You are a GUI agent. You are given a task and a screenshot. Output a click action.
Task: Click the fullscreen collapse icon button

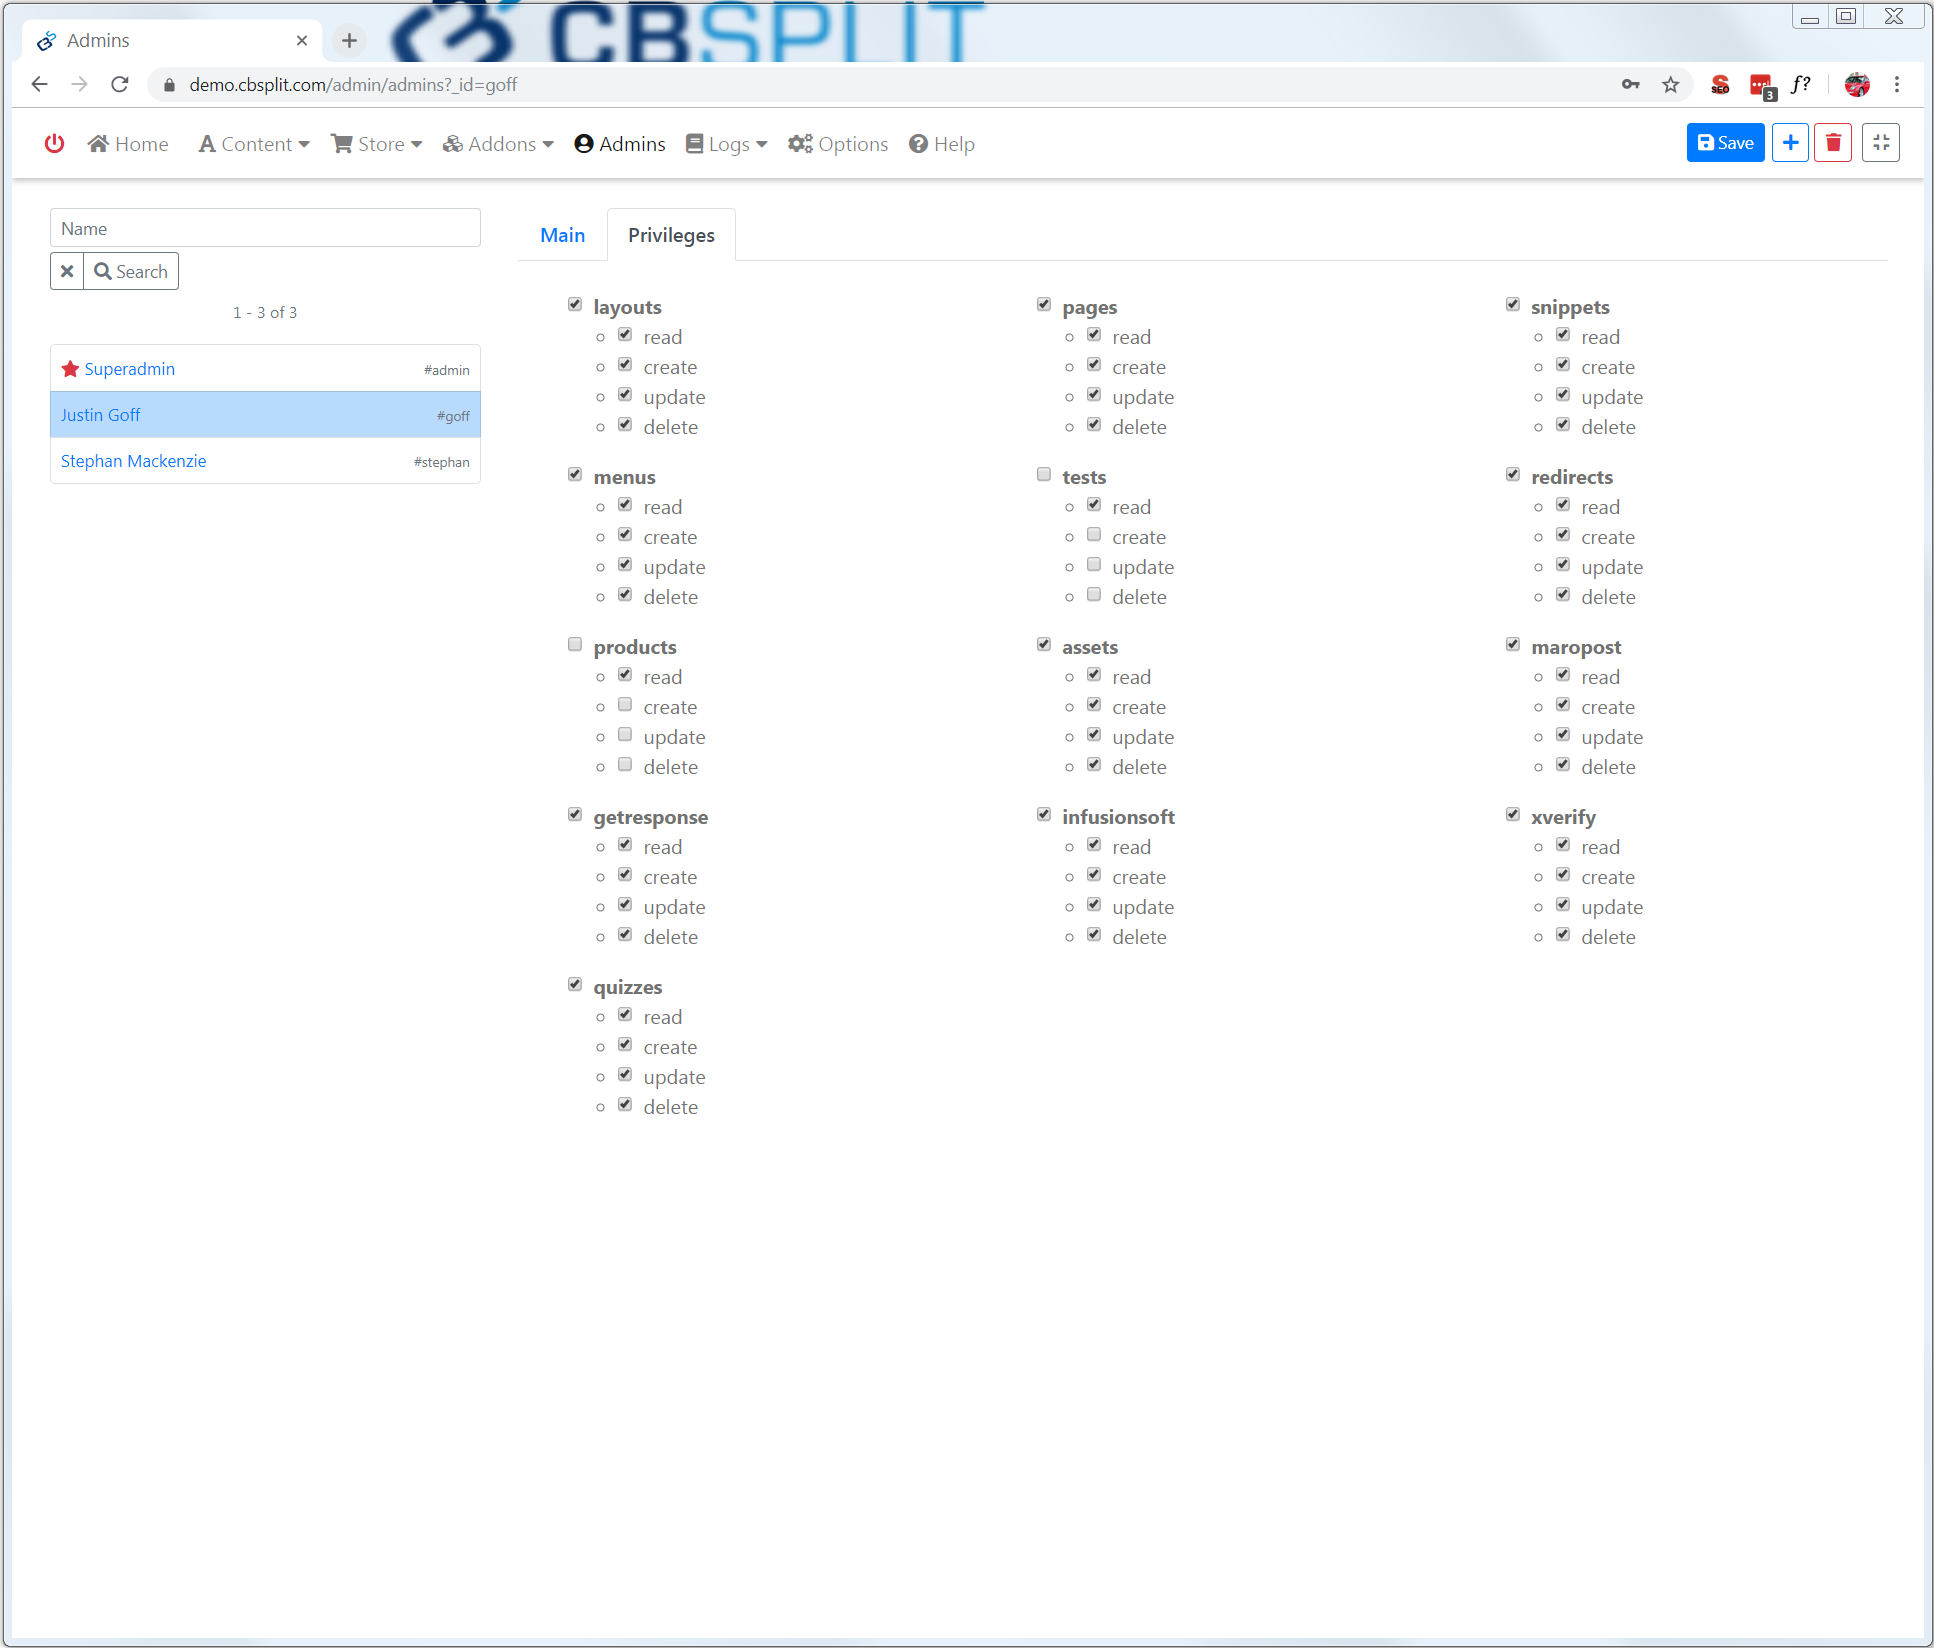[x=1881, y=143]
